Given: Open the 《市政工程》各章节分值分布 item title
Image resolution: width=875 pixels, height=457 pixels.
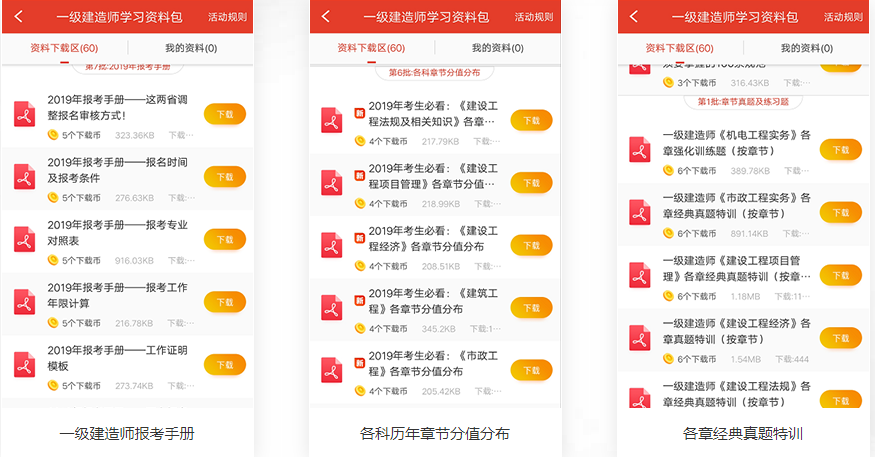Looking at the screenshot, I should (432, 363).
